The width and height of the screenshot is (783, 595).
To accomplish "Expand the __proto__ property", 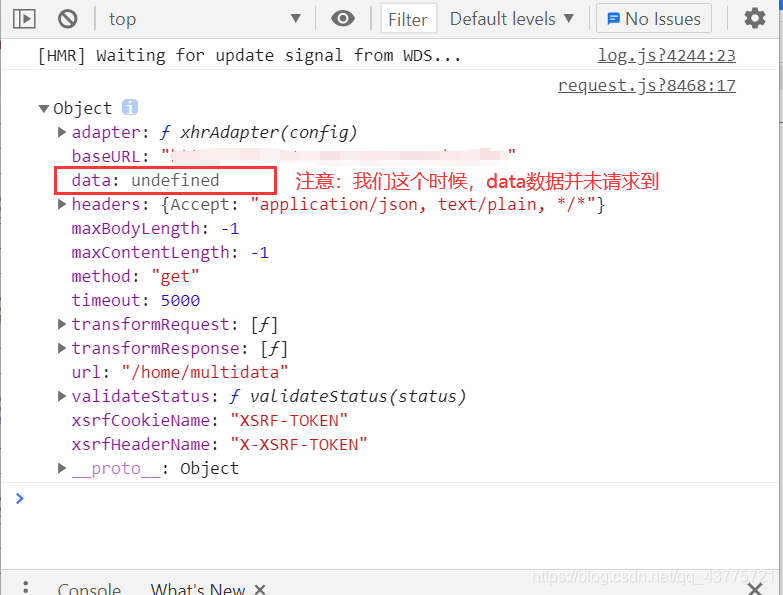I will pyautogui.click(x=61, y=468).
